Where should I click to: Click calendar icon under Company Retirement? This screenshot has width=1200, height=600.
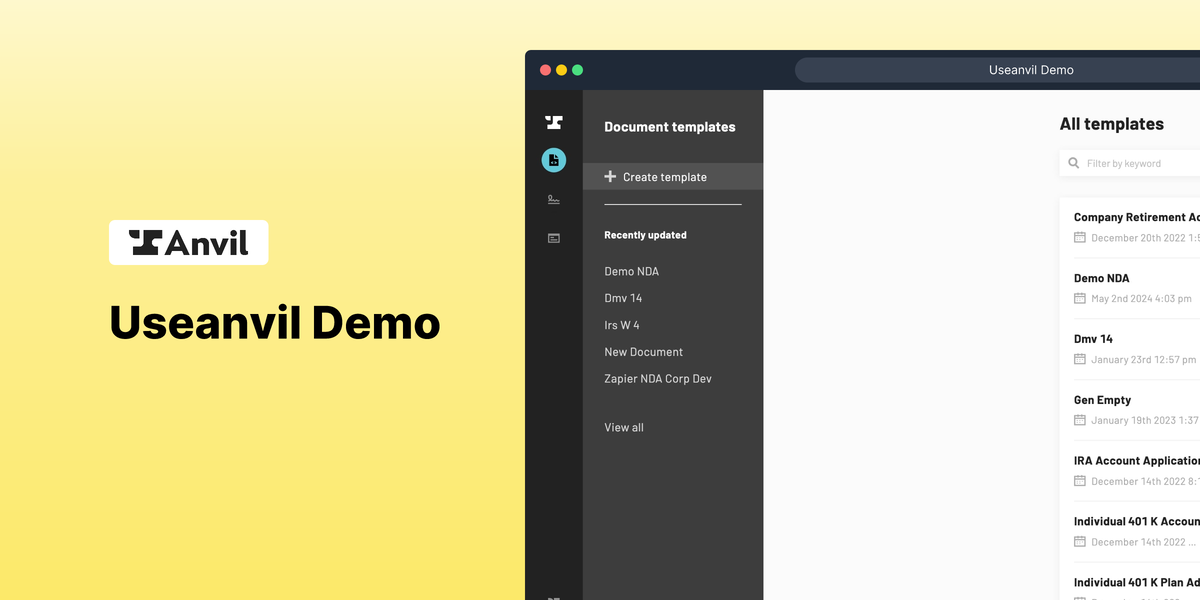point(1080,238)
